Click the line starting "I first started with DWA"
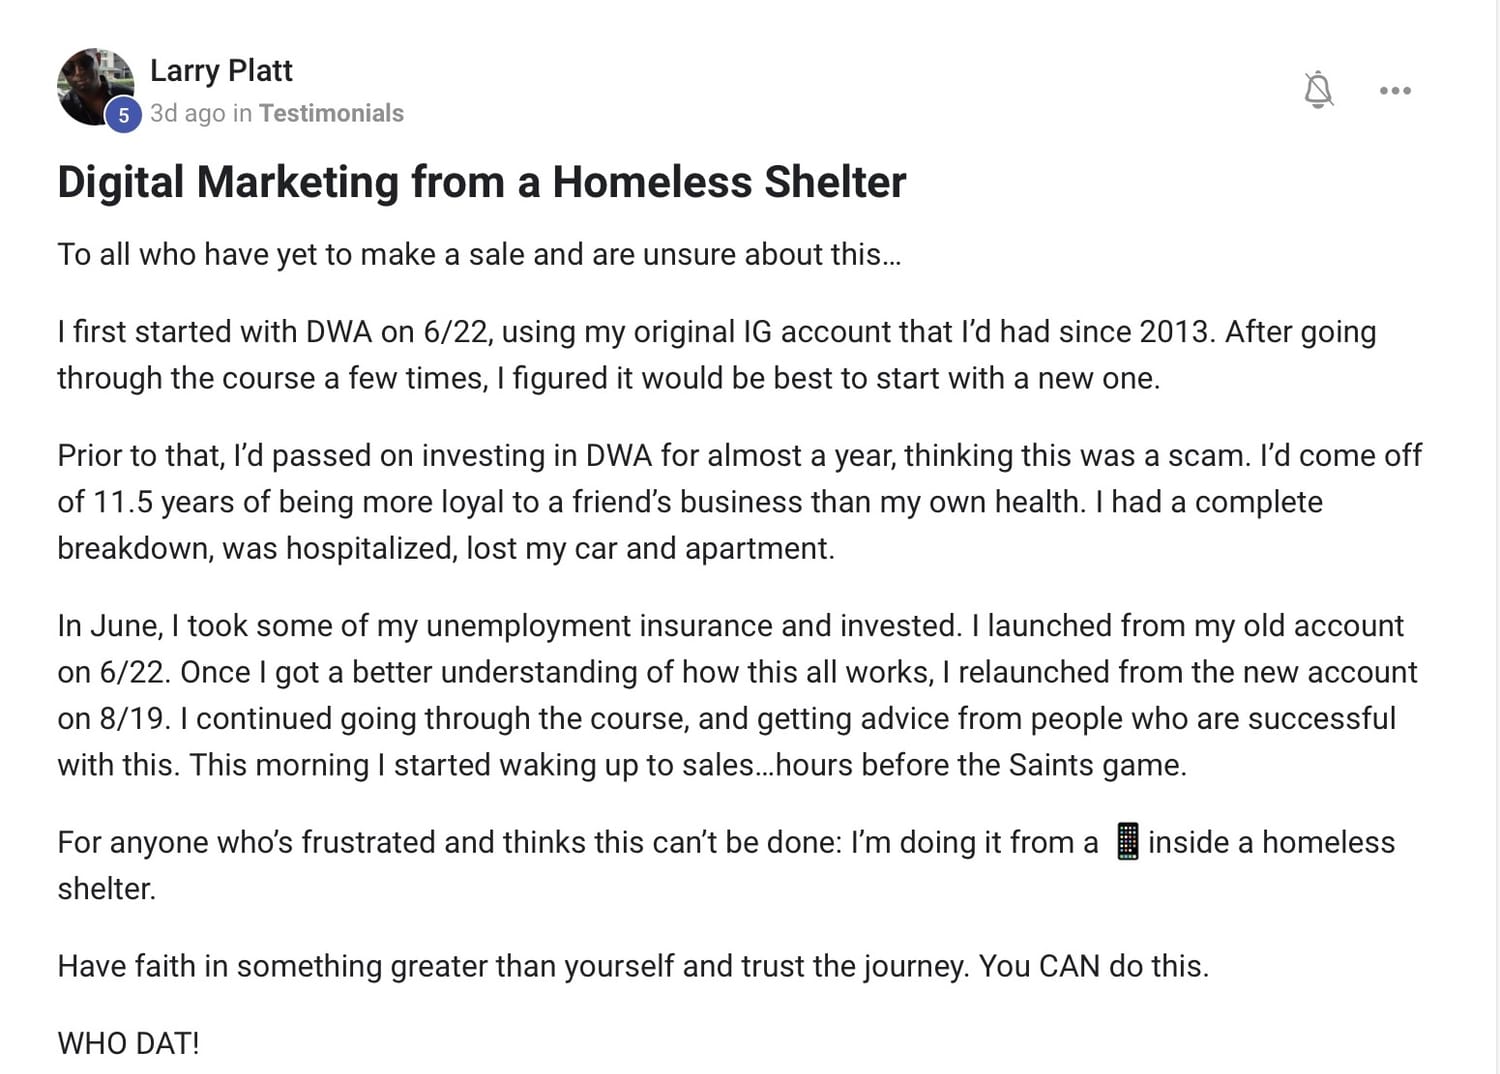This screenshot has height=1074, width=1500. tap(716, 331)
